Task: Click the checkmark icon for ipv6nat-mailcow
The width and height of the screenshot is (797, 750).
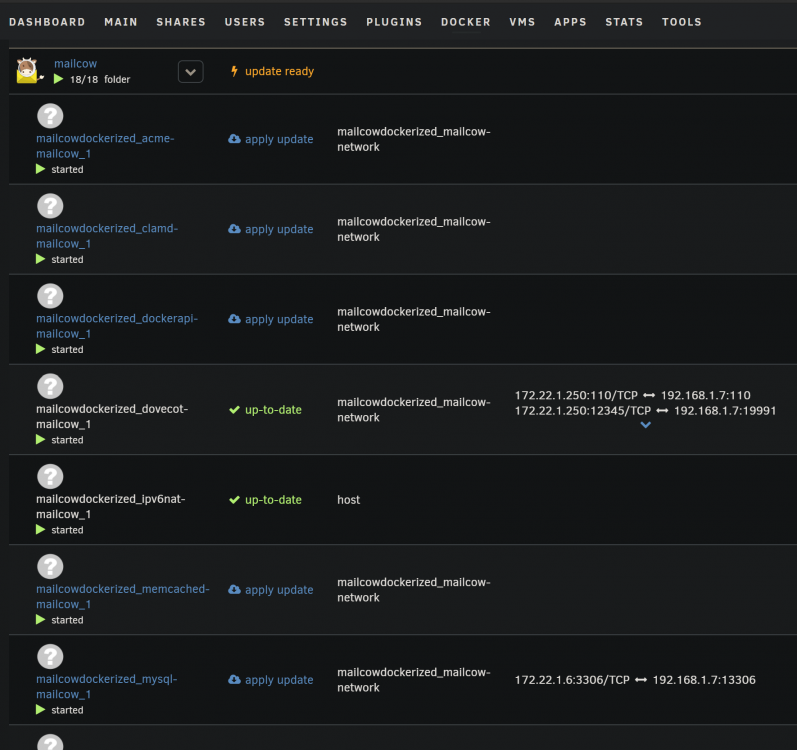Action: pos(234,499)
